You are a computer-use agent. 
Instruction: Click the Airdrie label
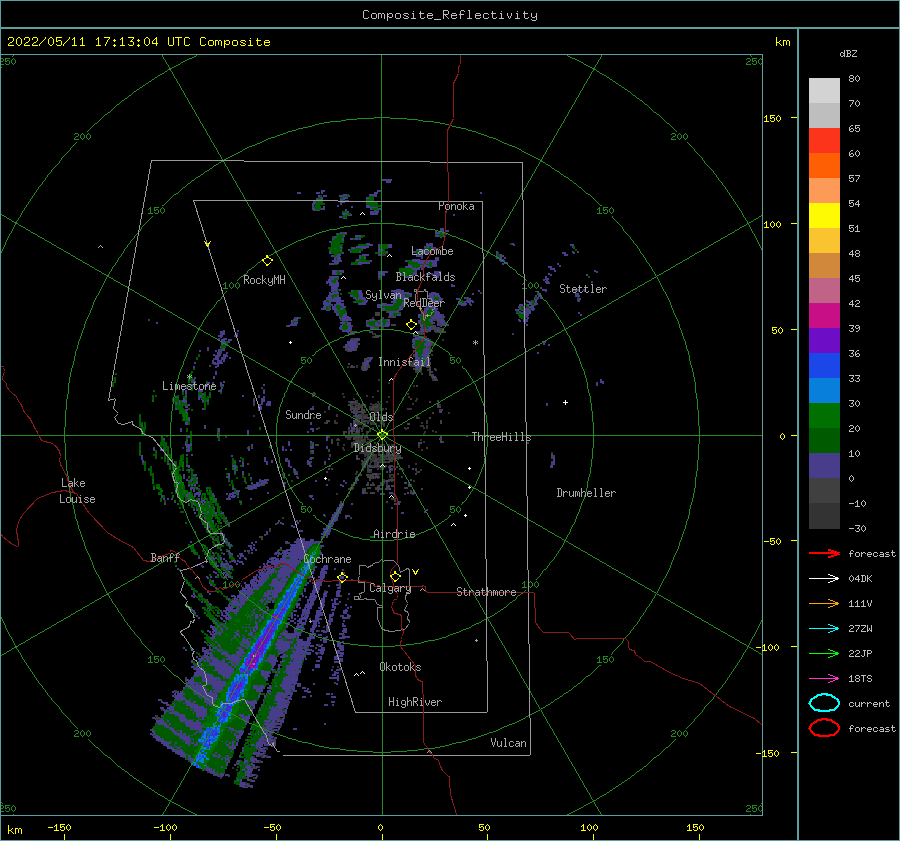point(394,534)
